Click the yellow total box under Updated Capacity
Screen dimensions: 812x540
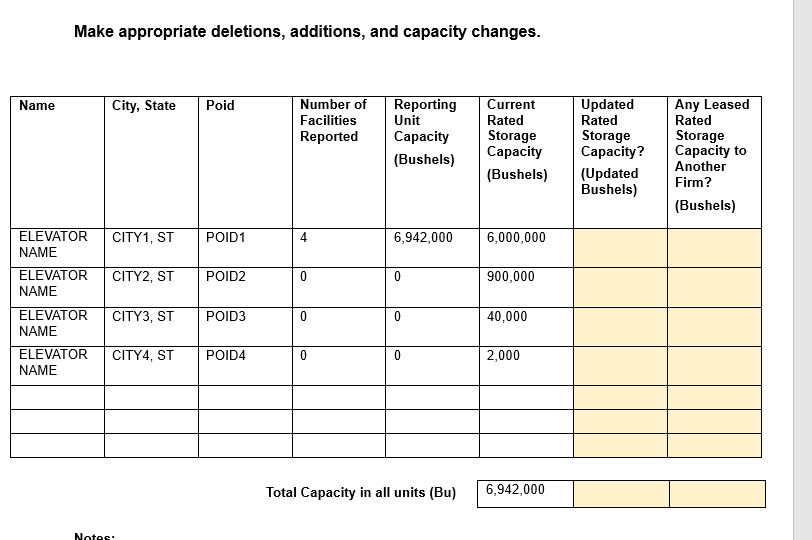click(x=621, y=493)
